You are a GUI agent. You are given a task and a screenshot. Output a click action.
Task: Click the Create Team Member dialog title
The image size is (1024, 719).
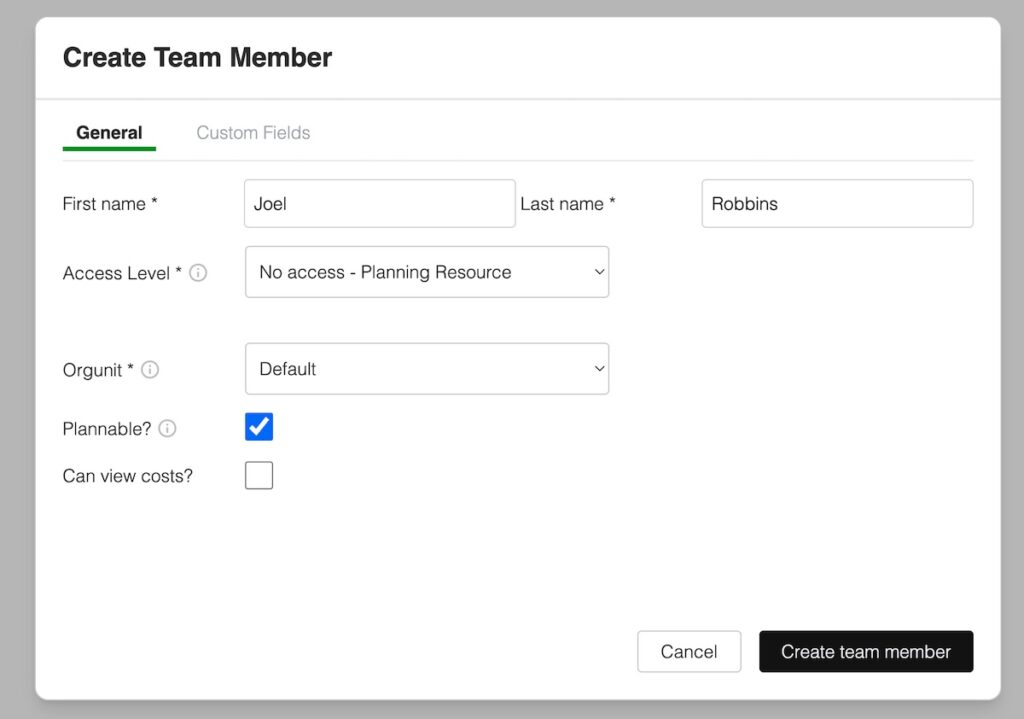[197, 57]
